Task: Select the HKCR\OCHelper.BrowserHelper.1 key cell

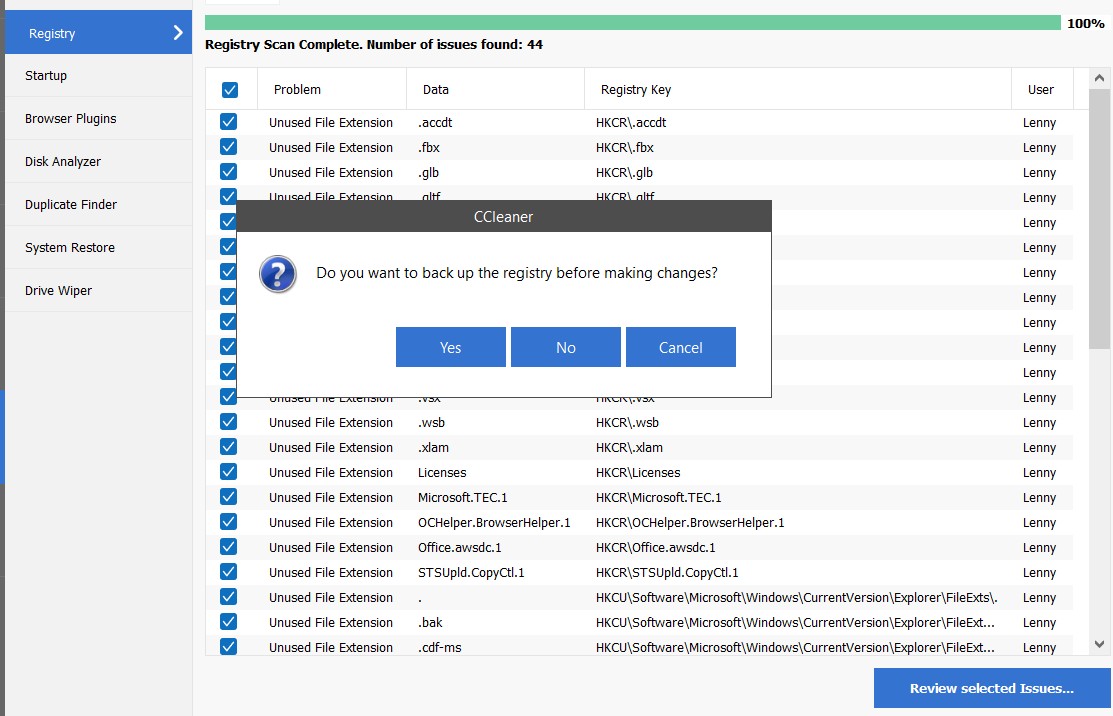Action: 690,522
